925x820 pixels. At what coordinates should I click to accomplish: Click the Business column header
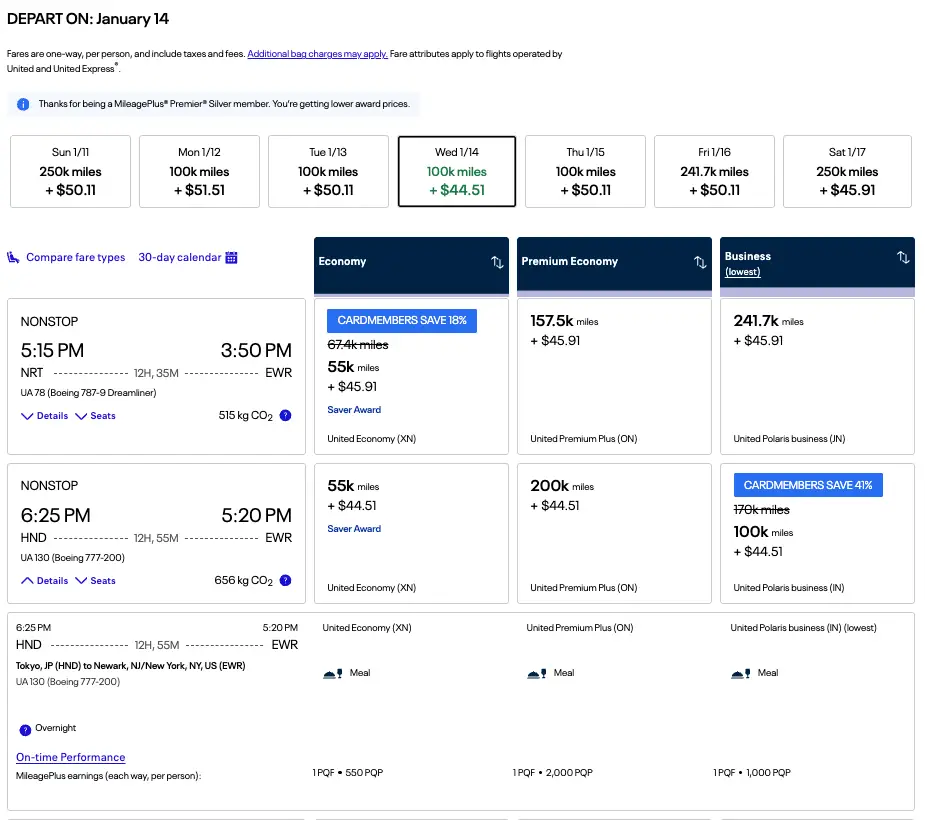pos(817,265)
